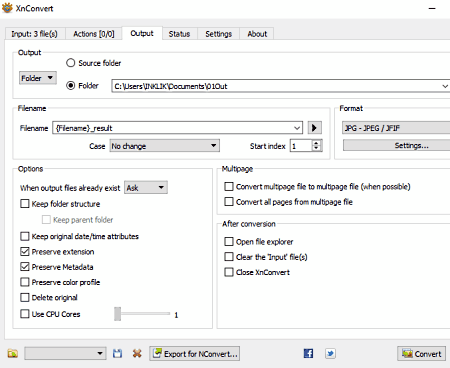Open the About tab
The width and height of the screenshot is (450, 368).
coord(257,34)
